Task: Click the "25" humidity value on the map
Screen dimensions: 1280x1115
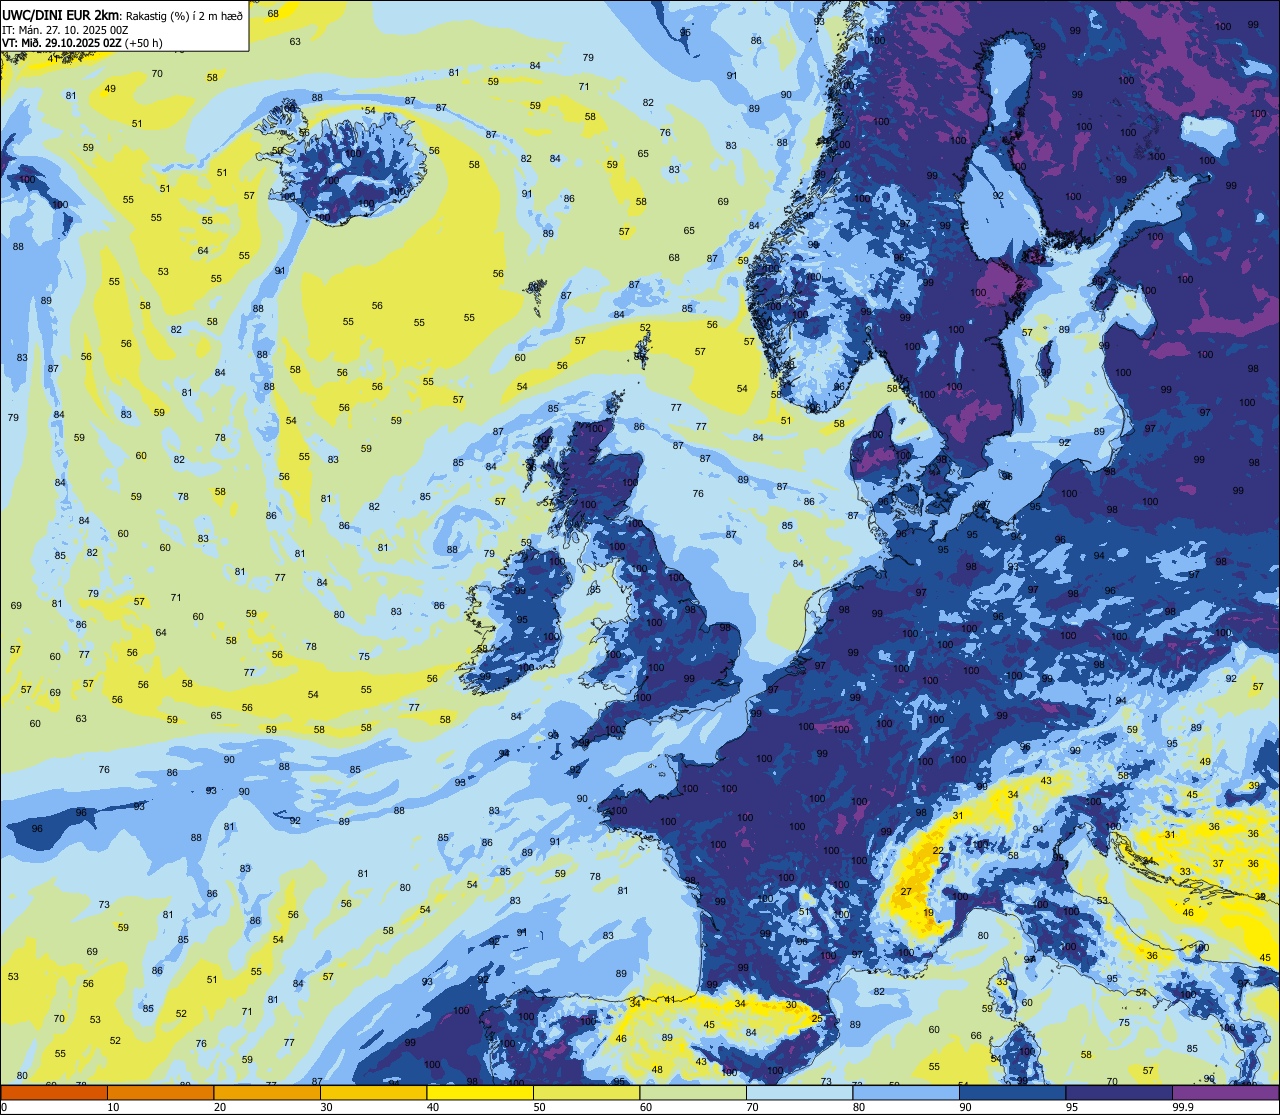Action: pos(816,1019)
